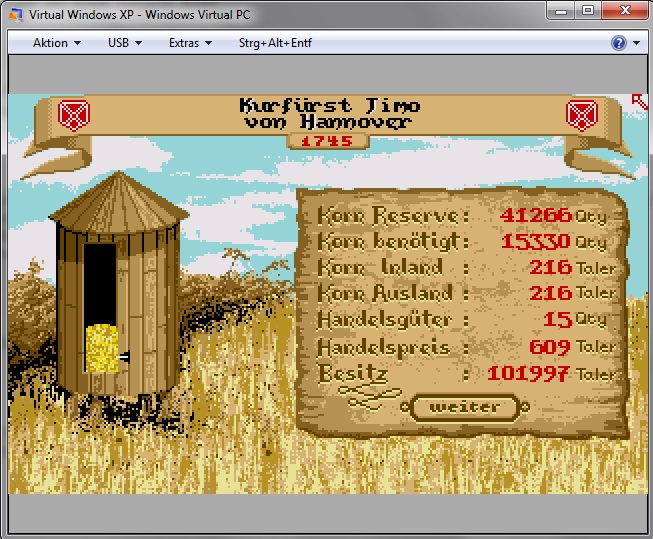The height and width of the screenshot is (539, 653).
Task: Select the Korn Reserve value 41266
Action: pos(534,215)
